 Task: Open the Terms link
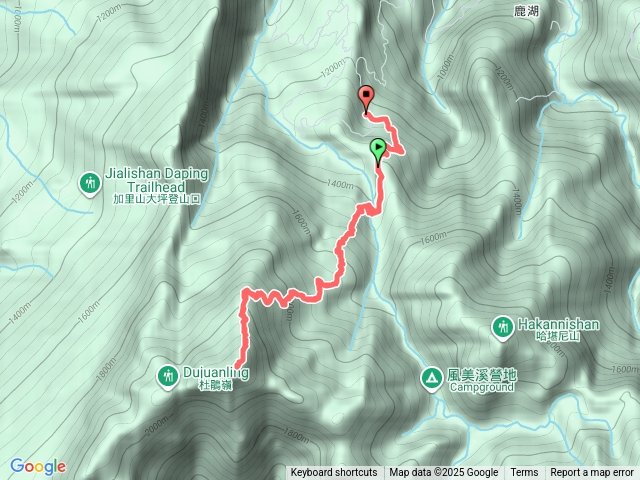[524, 473]
